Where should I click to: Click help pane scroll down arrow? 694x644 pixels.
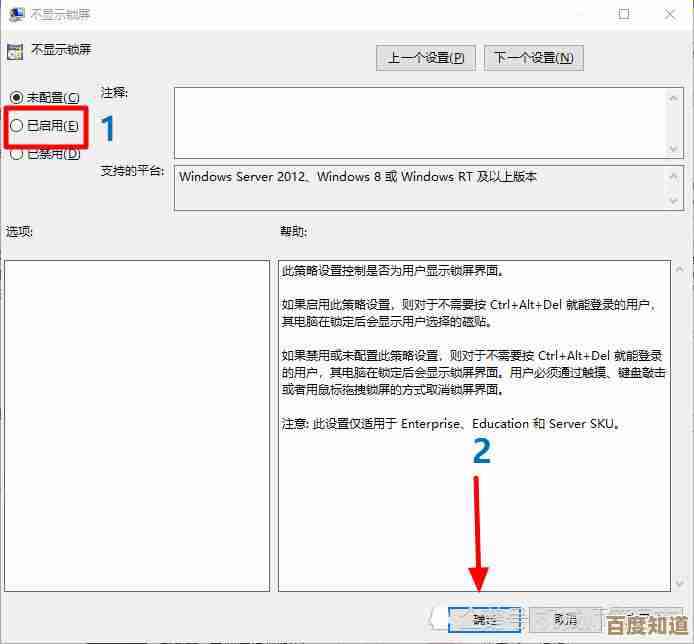[x=680, y=584]
